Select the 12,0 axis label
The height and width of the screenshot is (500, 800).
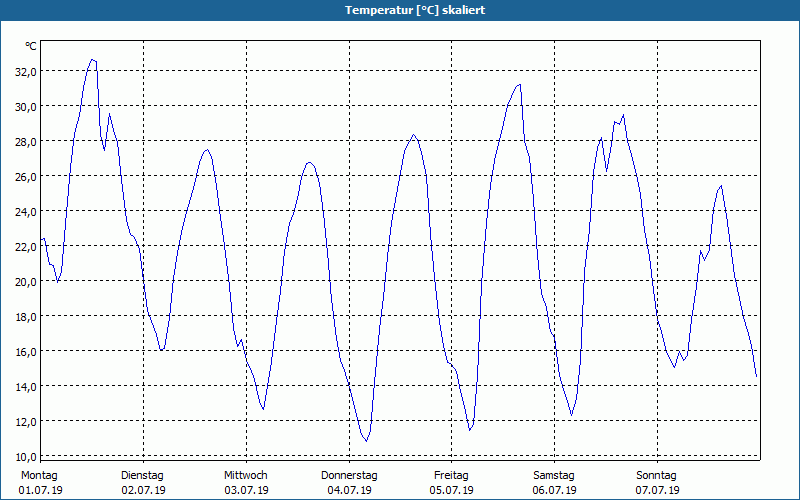tap(26, 422)
